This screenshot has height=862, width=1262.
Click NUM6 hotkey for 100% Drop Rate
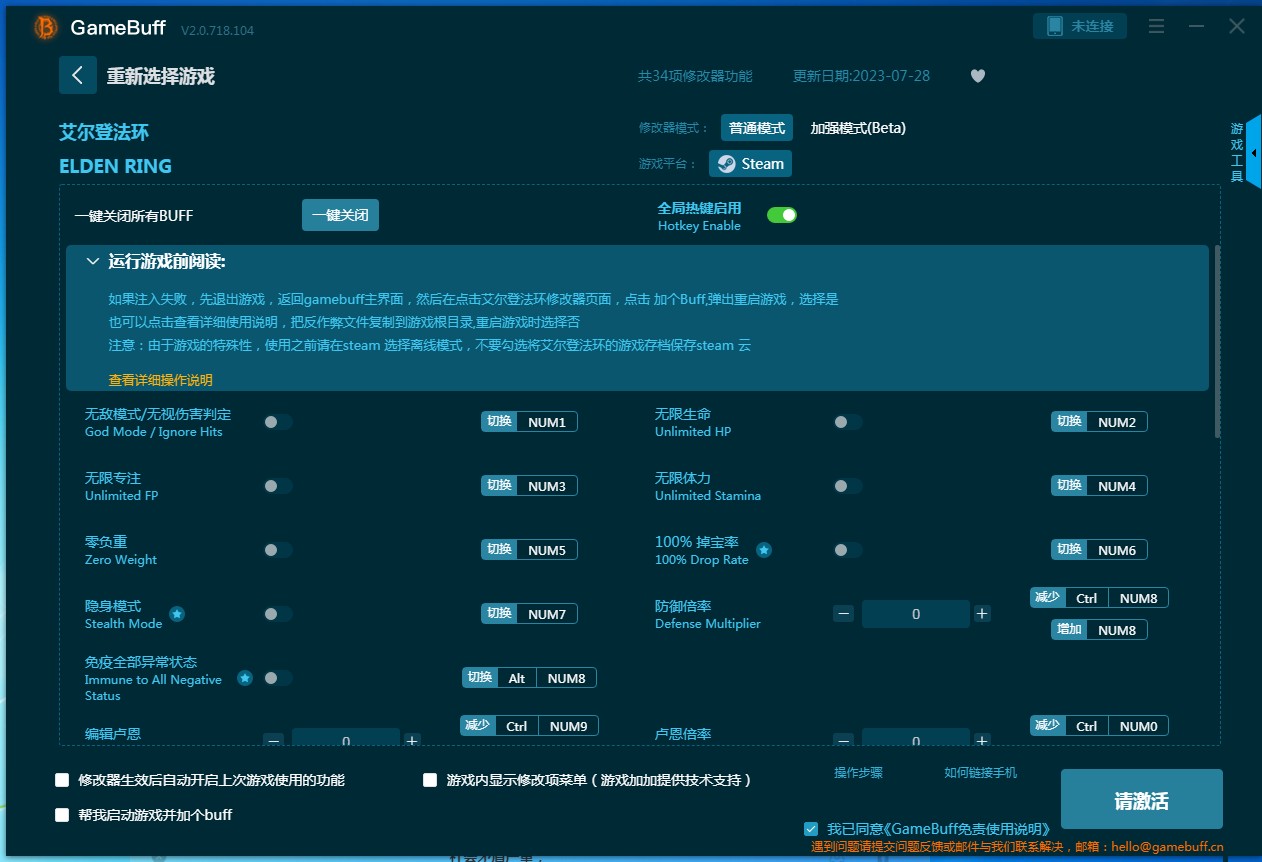1099,550
